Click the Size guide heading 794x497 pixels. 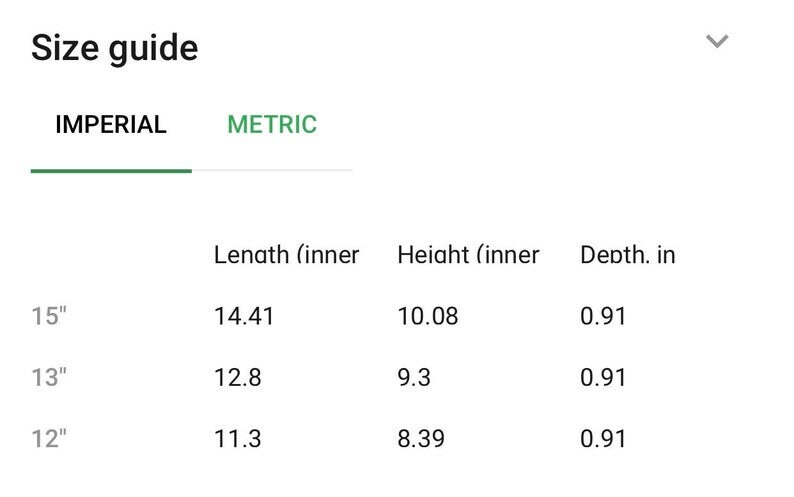(114, 48)
